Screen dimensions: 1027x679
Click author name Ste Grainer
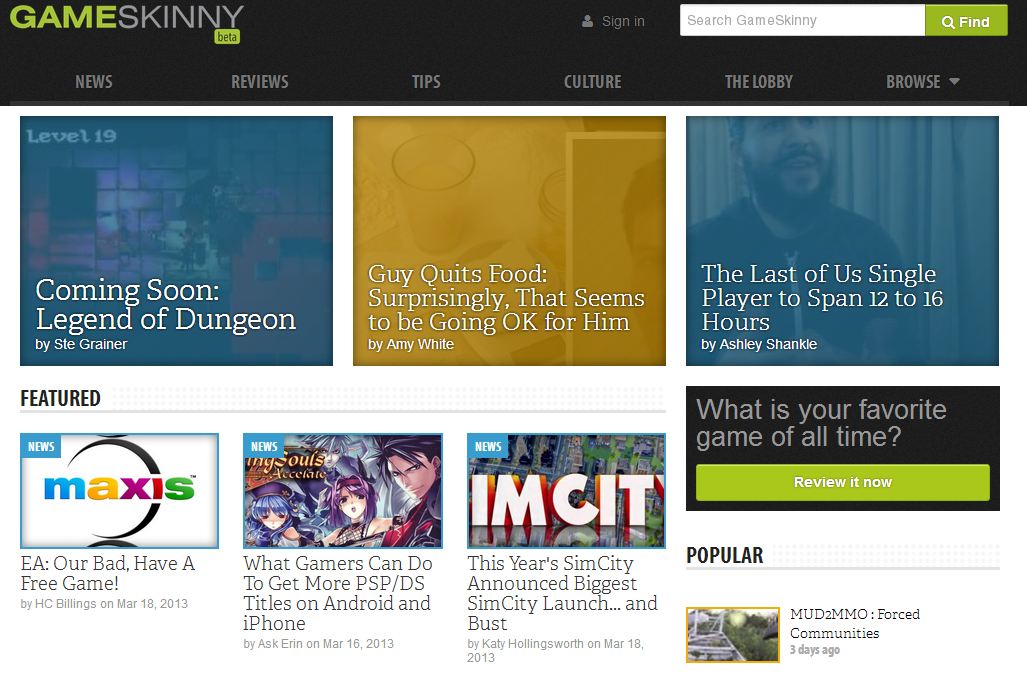pyautogui.click(x=90, y=344)
